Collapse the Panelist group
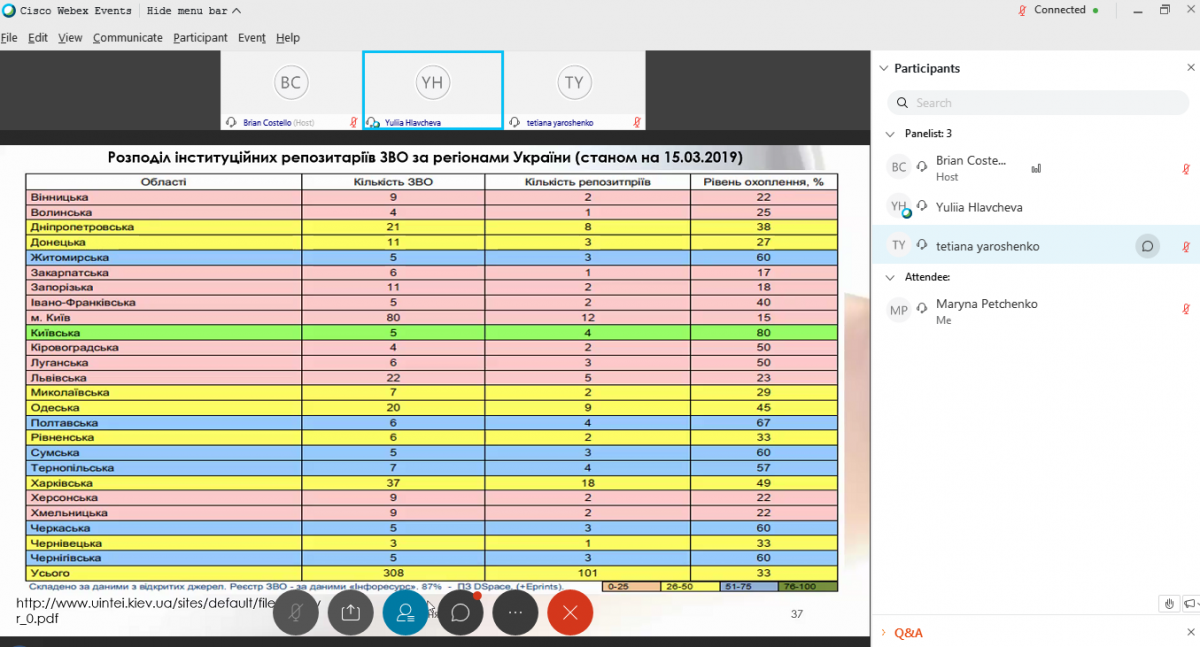 (890, 133)
